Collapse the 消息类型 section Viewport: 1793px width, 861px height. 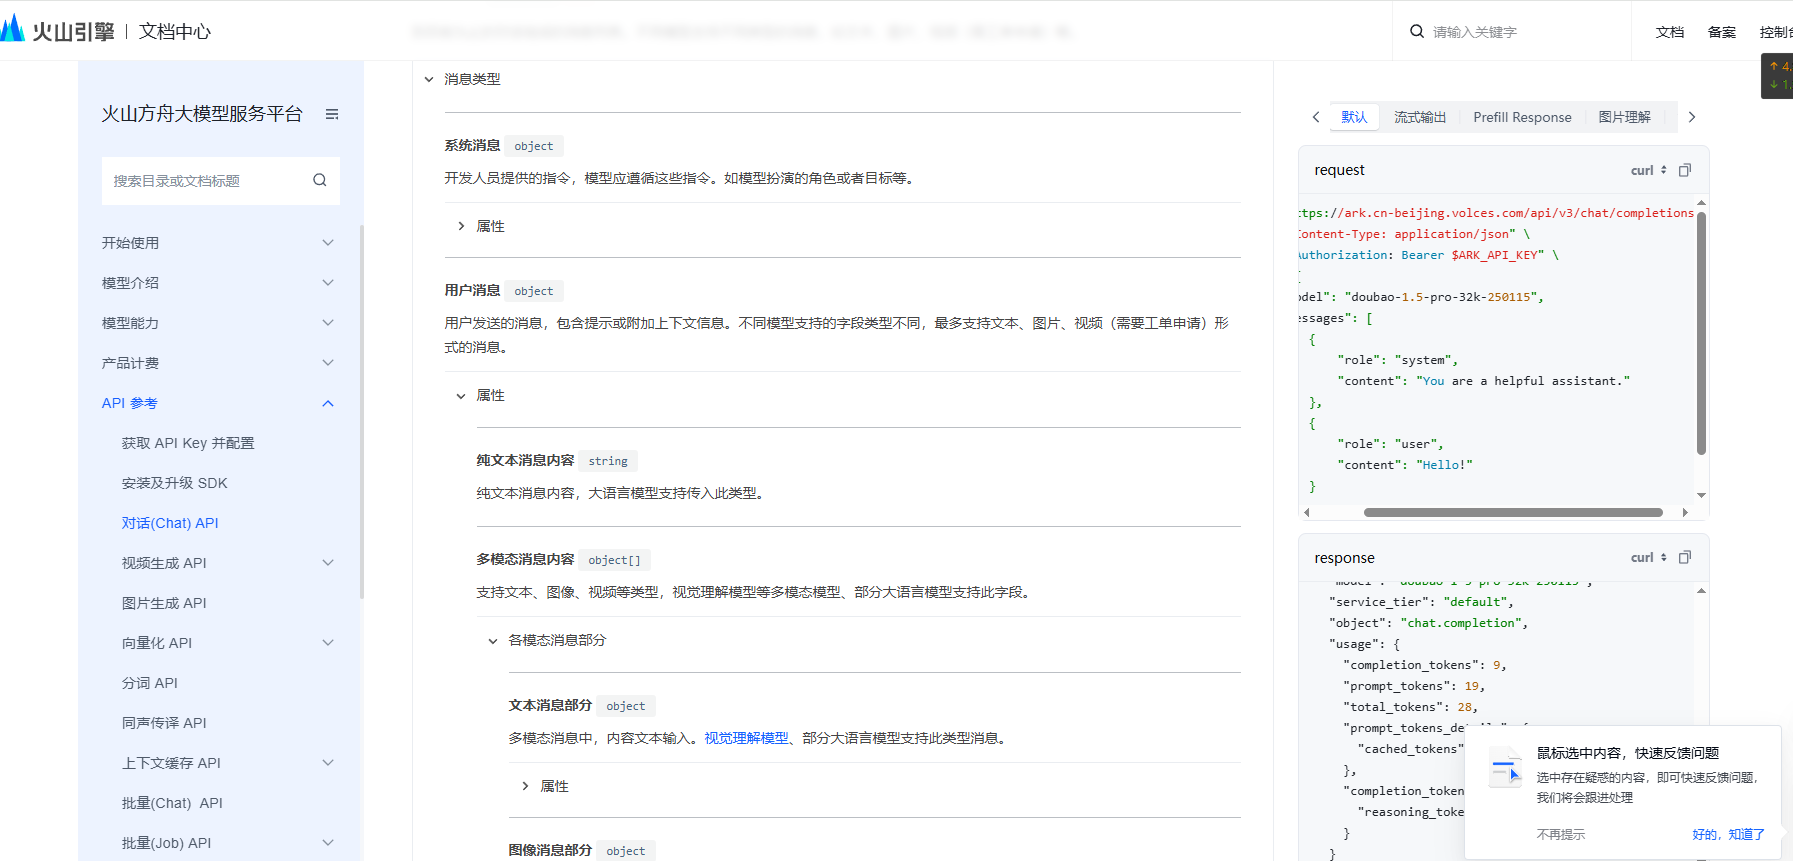[x=429, y=79]
